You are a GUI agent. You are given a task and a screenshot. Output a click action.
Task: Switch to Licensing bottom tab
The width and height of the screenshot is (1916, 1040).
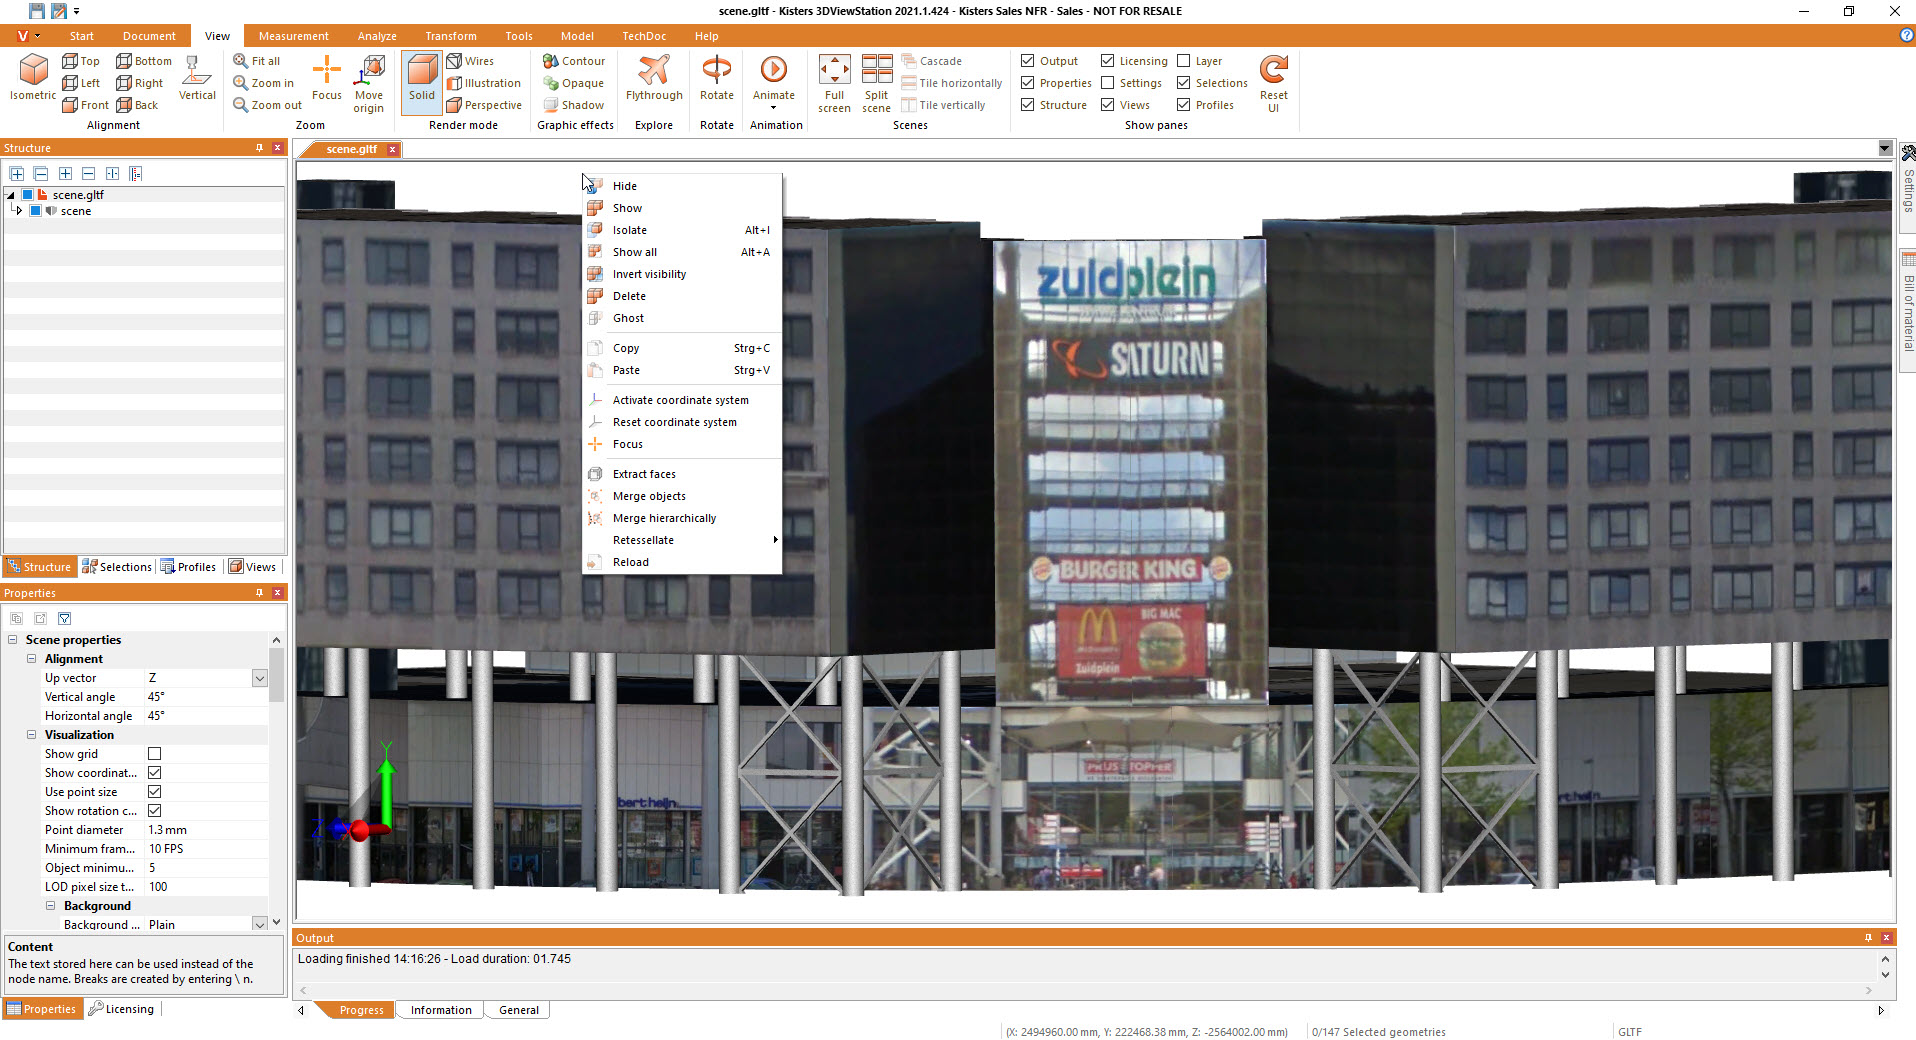click(x=121, y=1009)
